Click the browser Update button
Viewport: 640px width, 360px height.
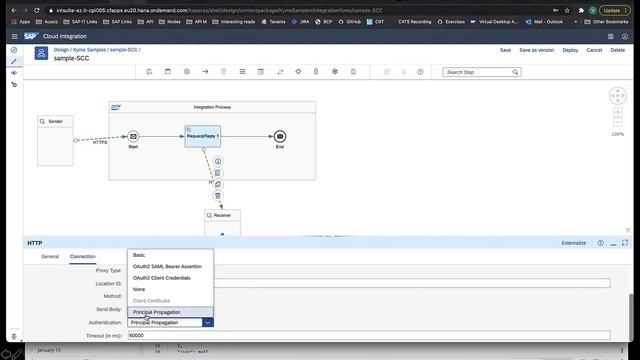click(614, 11)
